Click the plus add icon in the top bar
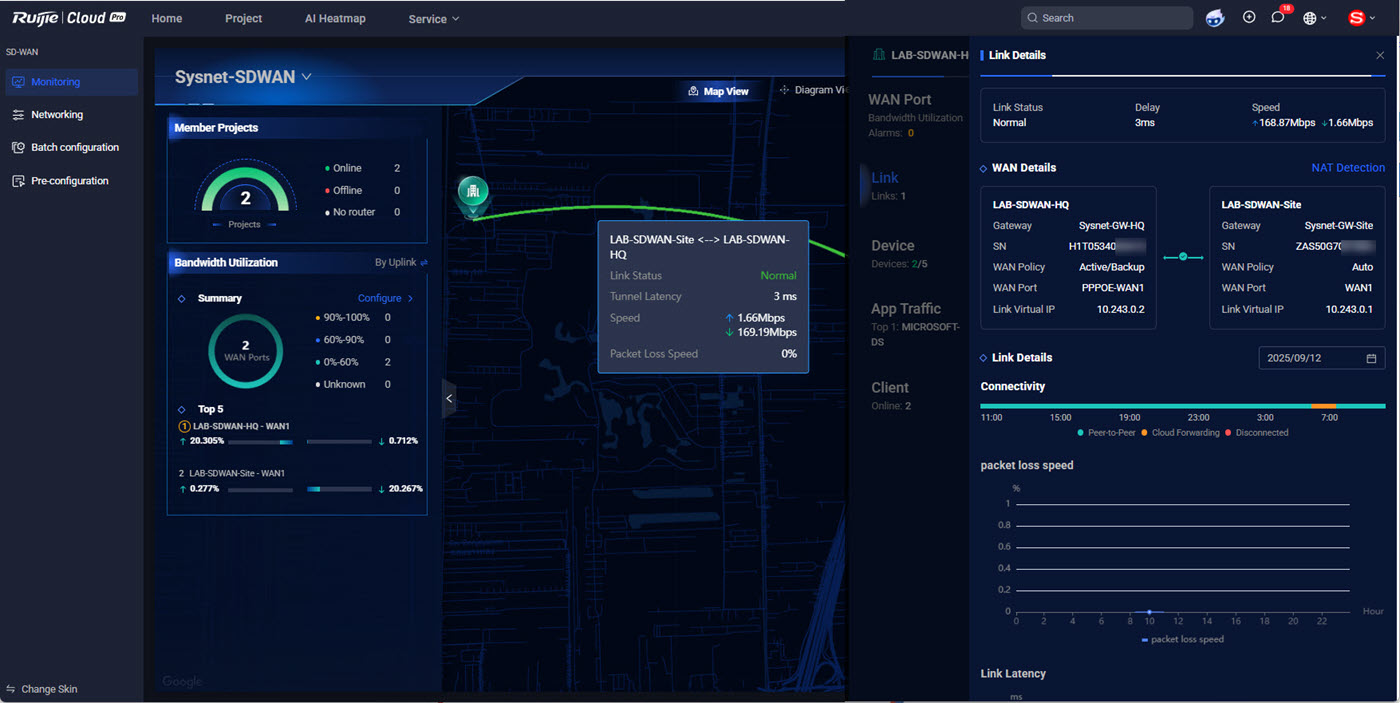1400x703 pixels. (1248, 18)
